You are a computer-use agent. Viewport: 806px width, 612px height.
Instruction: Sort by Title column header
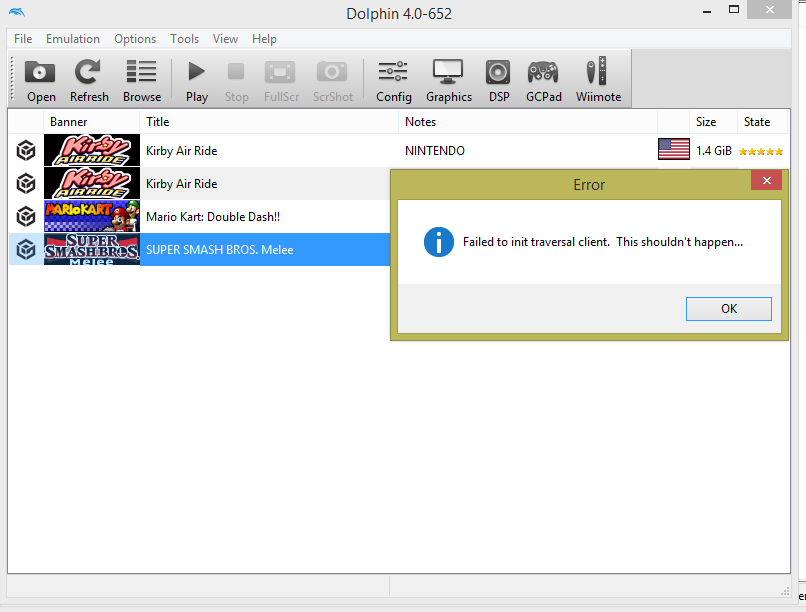(269, 122)
